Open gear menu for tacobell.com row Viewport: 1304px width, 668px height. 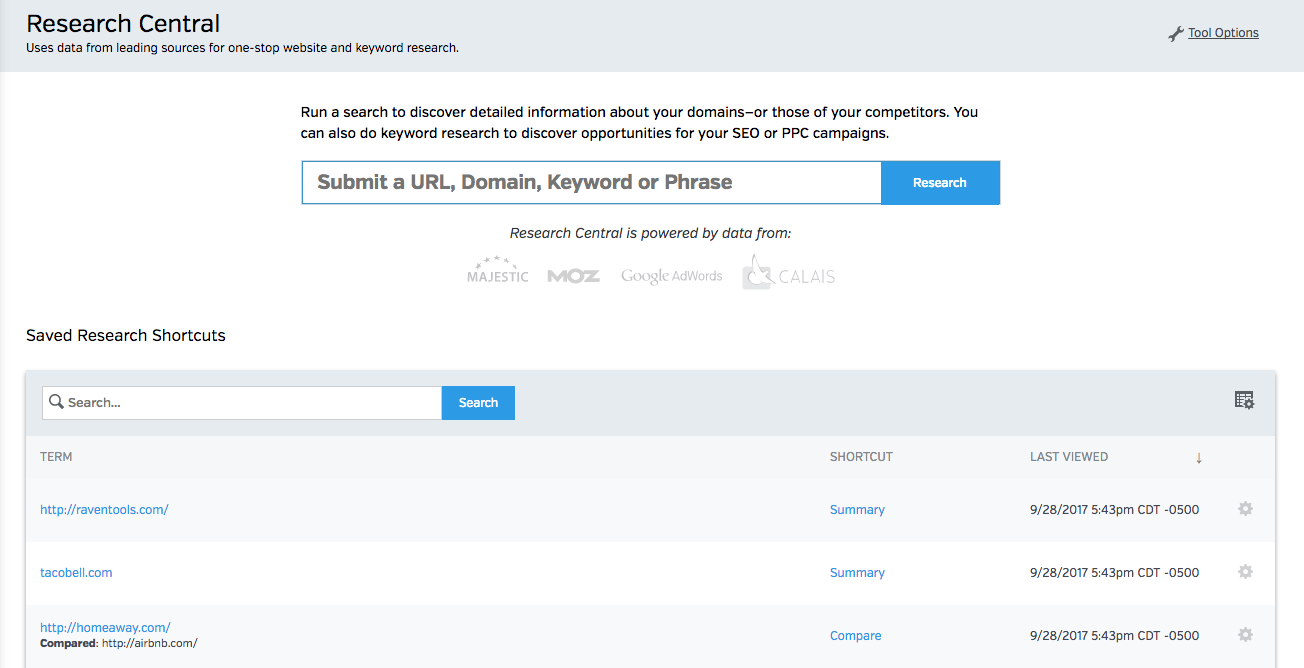1245,572
